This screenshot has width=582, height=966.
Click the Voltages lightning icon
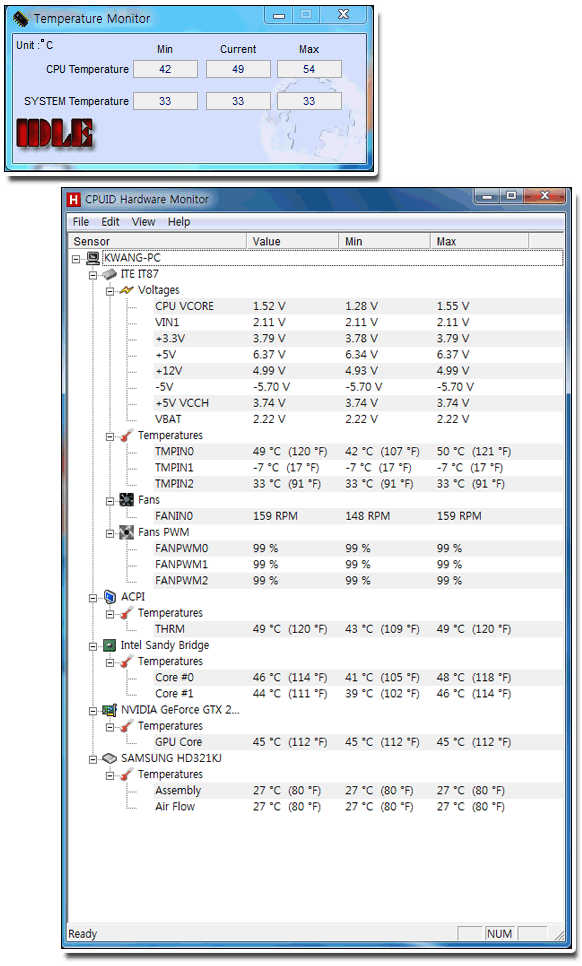click(126, 290)
